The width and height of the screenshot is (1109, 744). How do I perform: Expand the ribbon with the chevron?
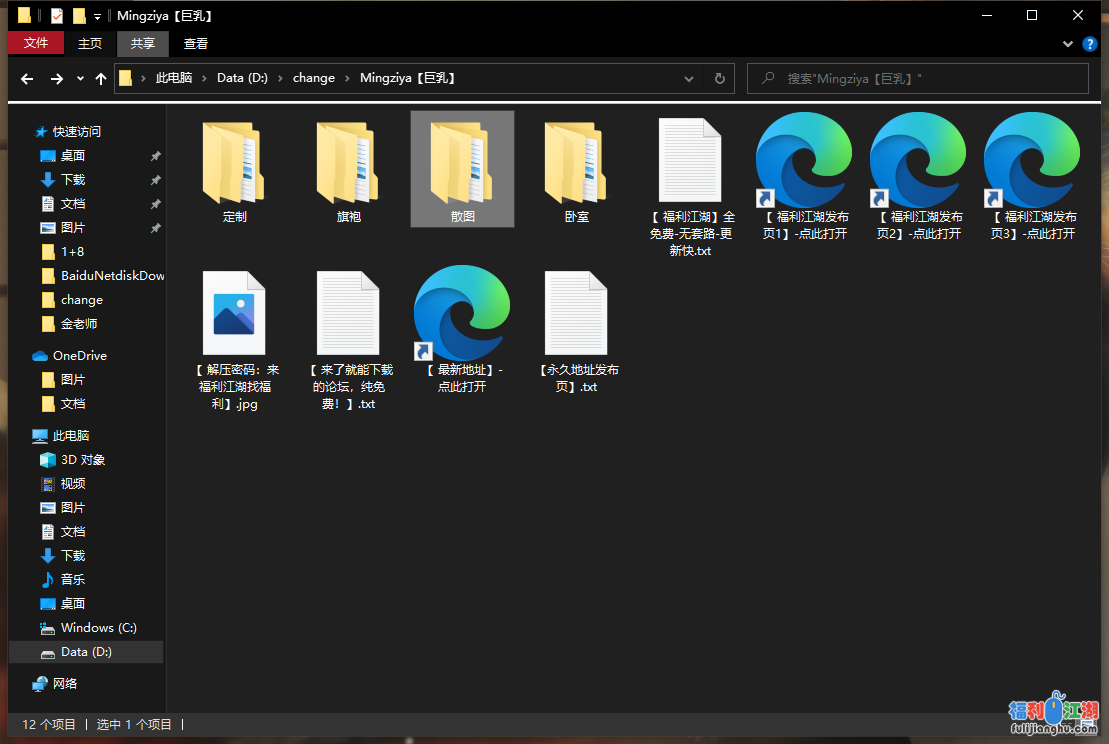click(1067, 44)
